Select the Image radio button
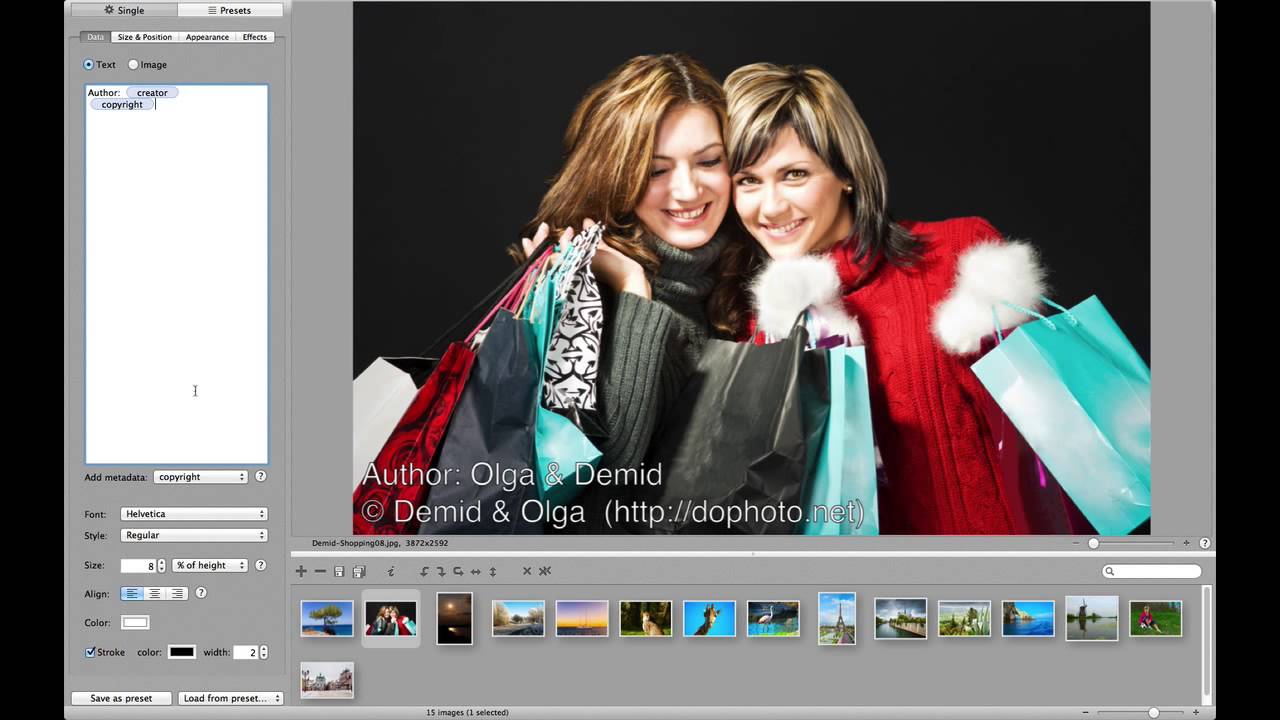This screenshot has width=1280, height=720. [x=133, y=65]
